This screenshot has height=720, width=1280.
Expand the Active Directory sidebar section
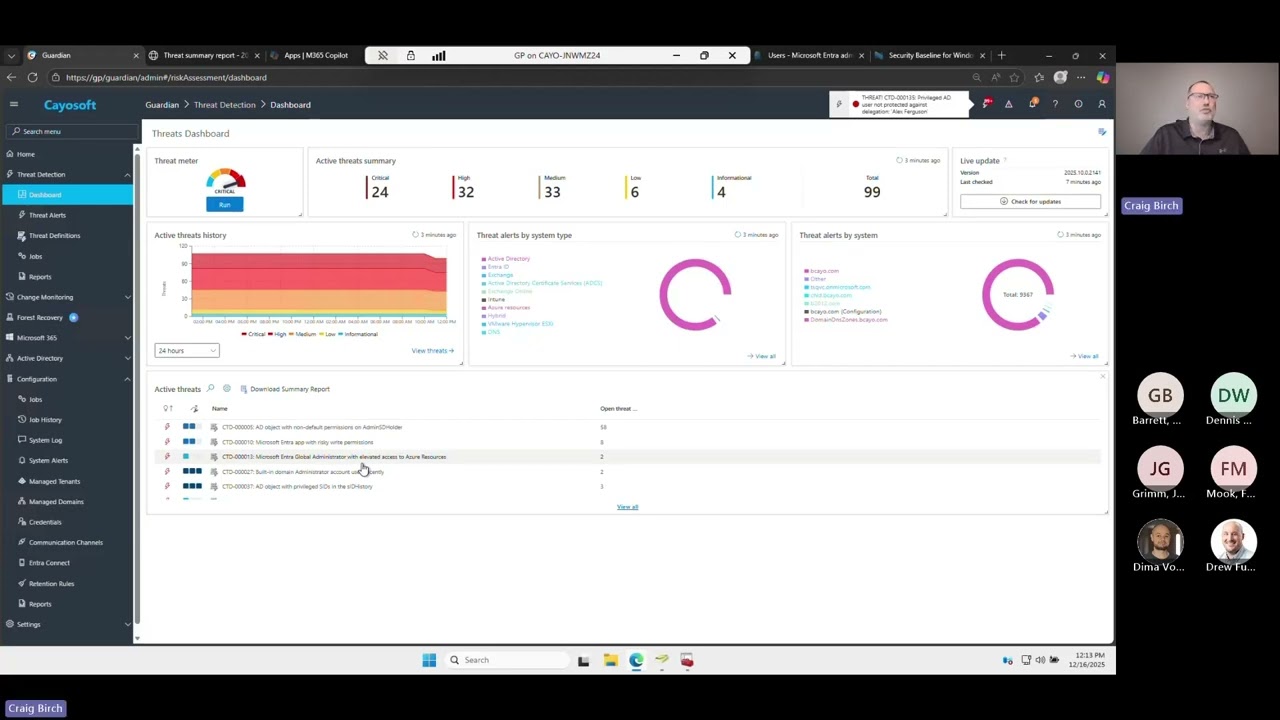[x=127, y=358]
